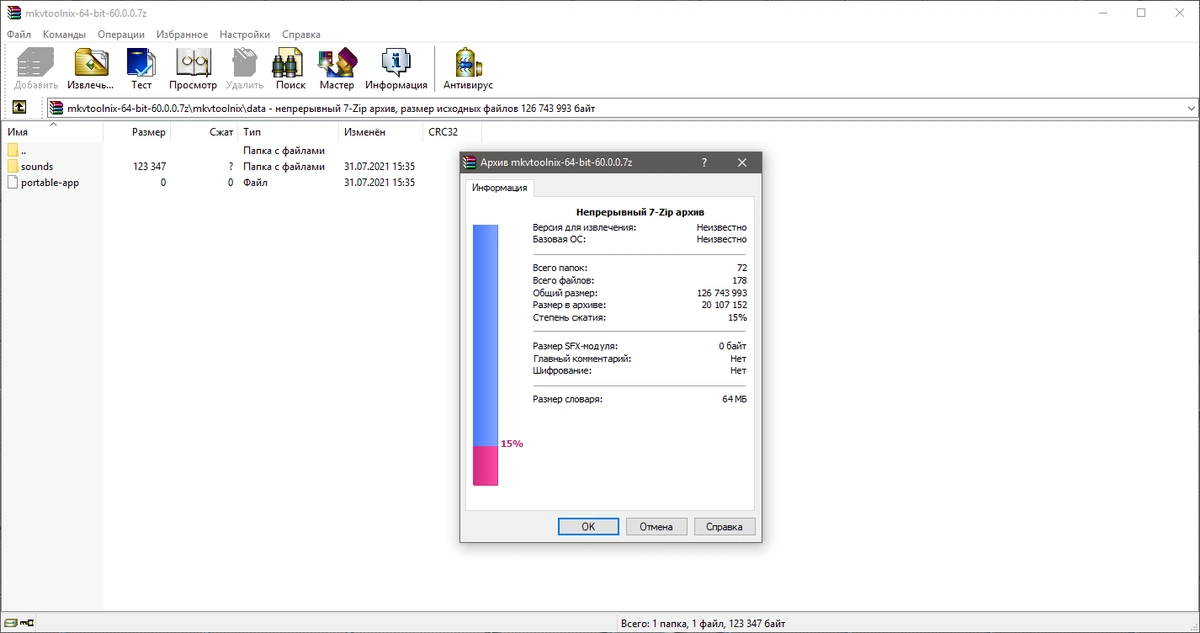Click the Справка button in the dialog
Viewport: 1200px width, 633px height.
point(724,526)
